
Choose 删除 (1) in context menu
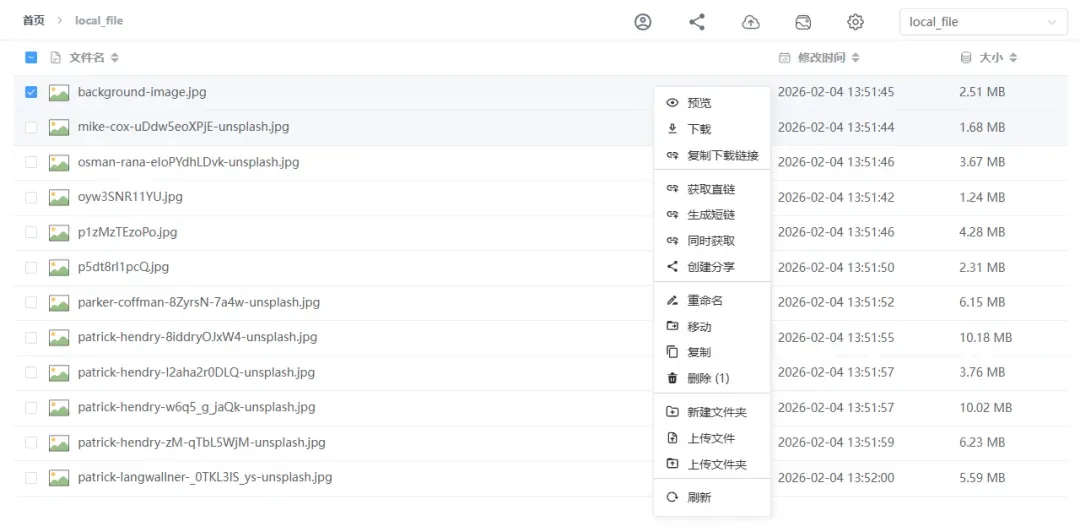708,378
